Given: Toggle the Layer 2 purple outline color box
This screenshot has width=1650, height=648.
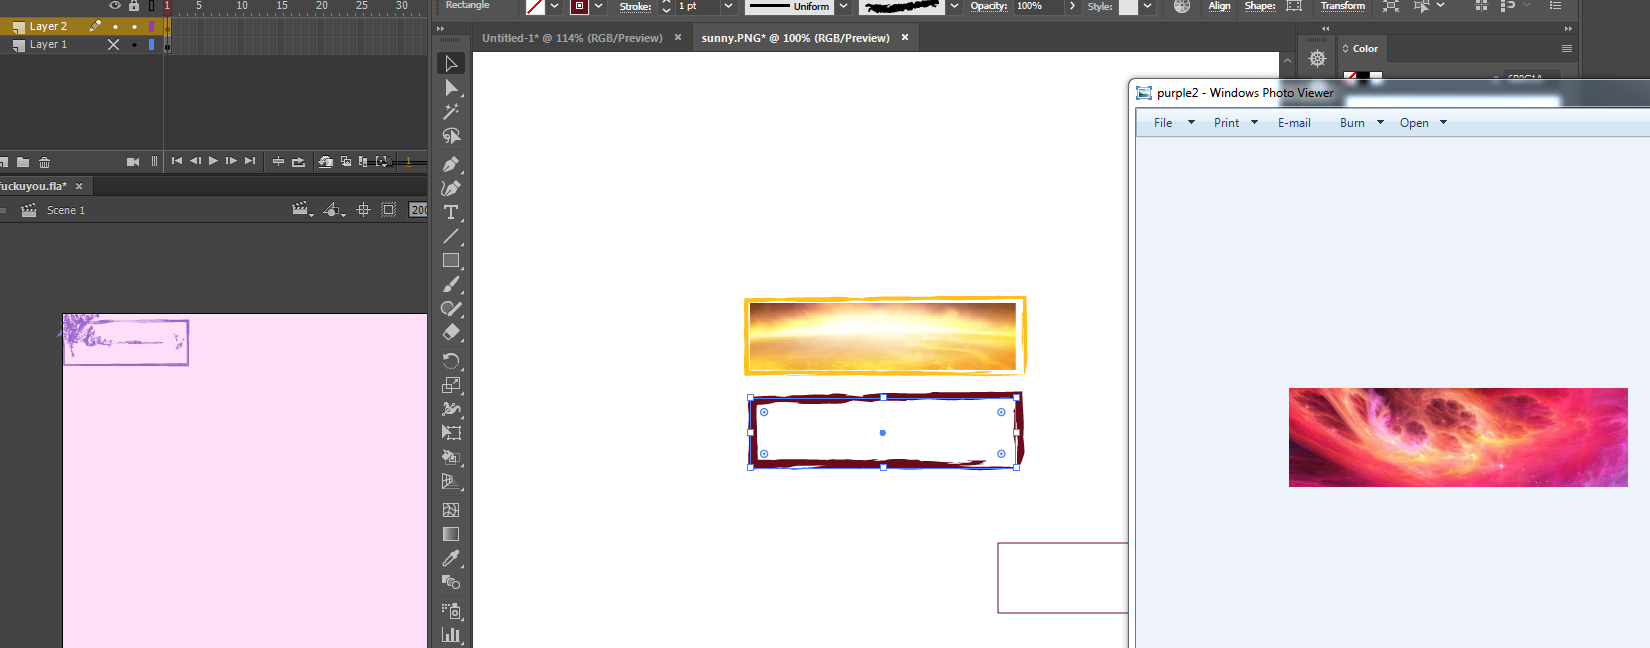Looking at the screenshot, I should coord(151,27).
